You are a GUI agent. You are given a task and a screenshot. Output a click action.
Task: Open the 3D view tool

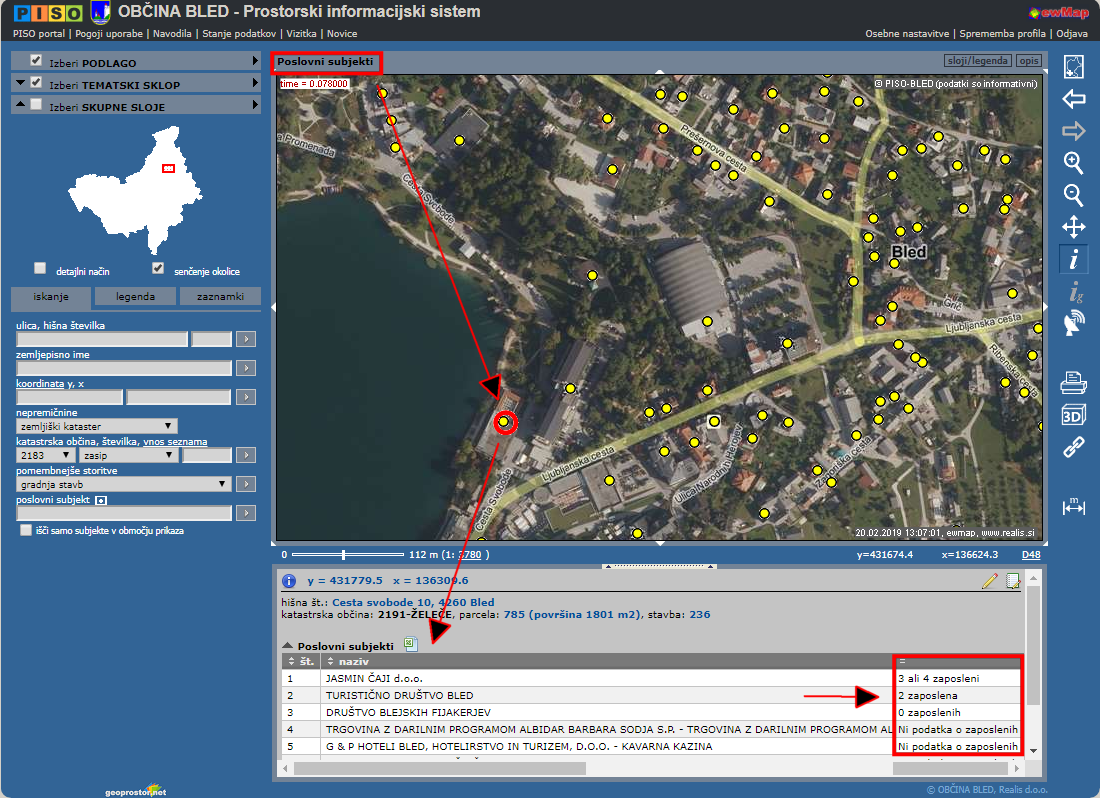(x=1073, y=415)
